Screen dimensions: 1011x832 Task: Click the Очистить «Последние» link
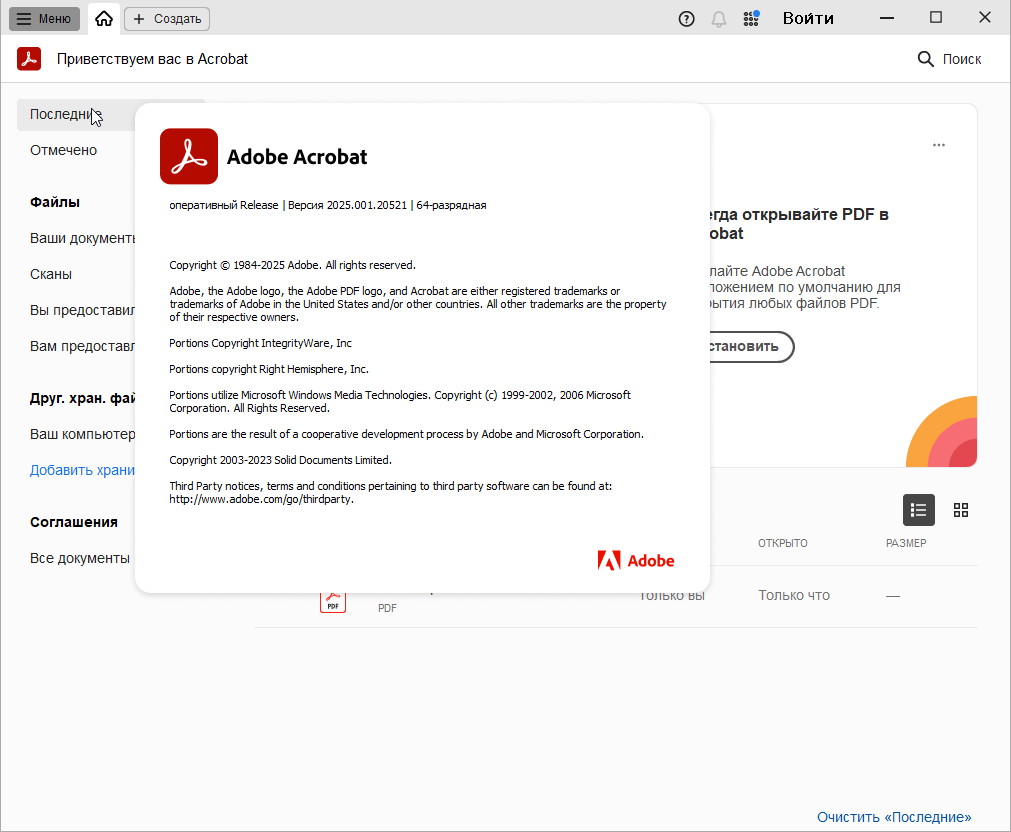pos(894,817)
